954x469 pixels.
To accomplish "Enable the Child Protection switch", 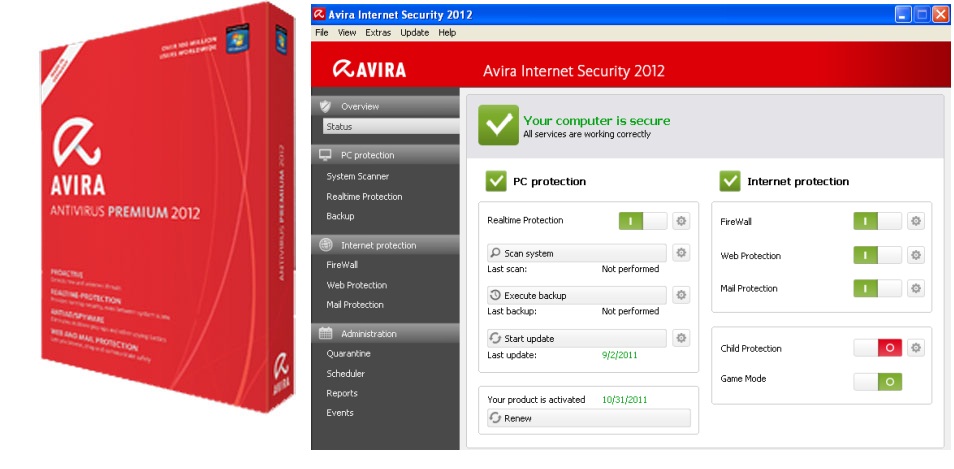I will pyautogui.click(x=877, y=348).
